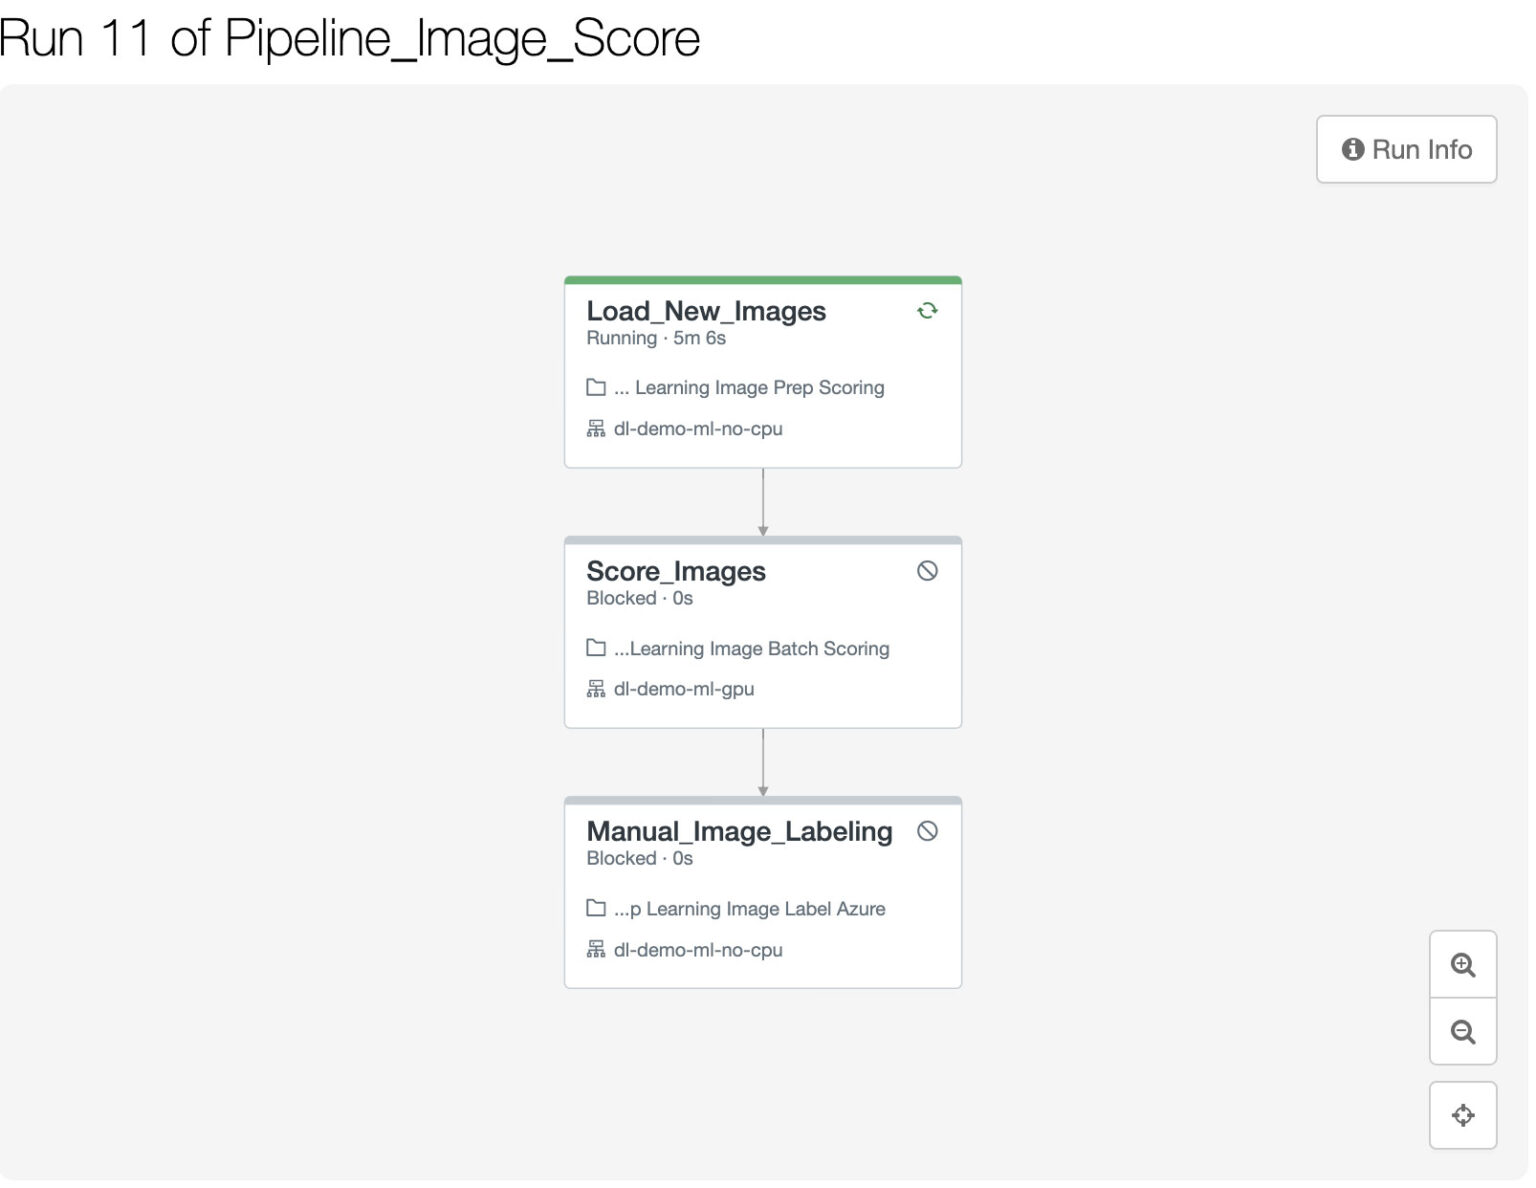The width and height of the screenshot is (1536, 1188).
Task: Click the compute cluster icon beside dl-demo-ml-gpu
Action: tap(595, 689)
